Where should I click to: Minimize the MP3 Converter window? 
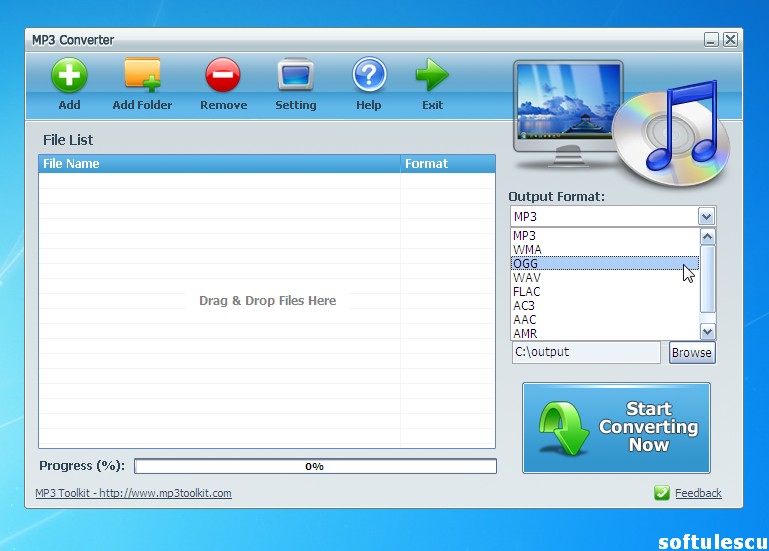pyautogui.click(x=711, y=40)
